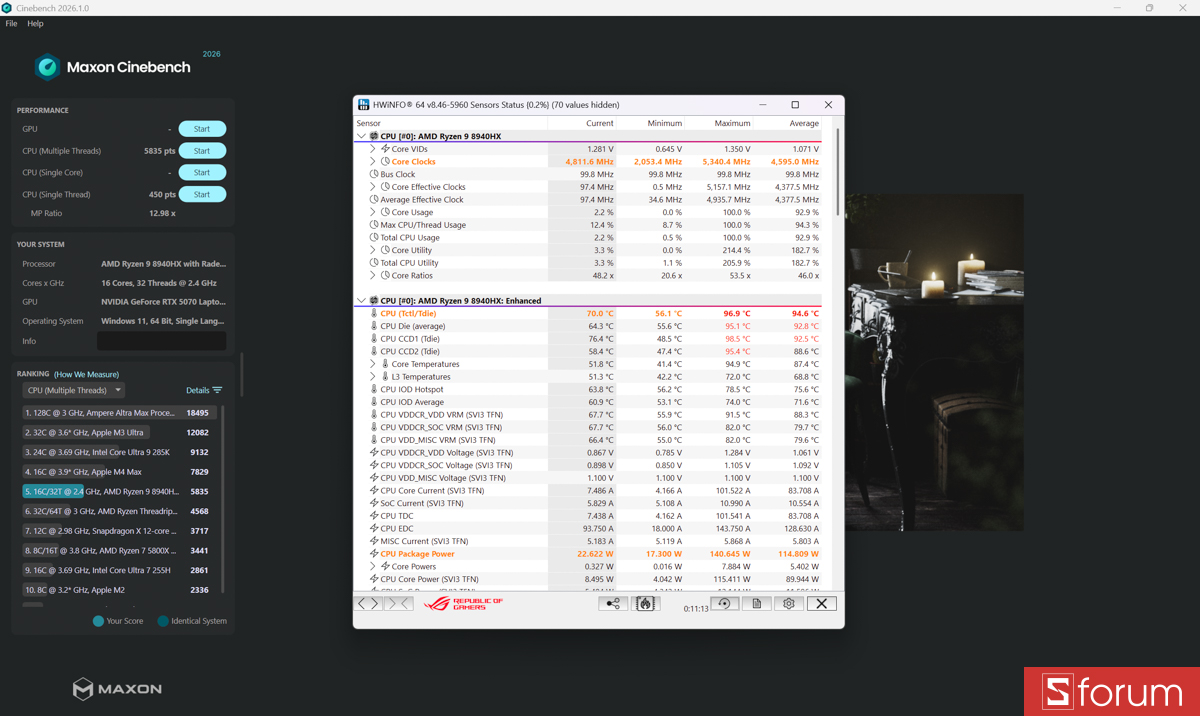Open the File menu in Cinebench
The height and width of the screenshot is (716, 1200).
point(12,24)
